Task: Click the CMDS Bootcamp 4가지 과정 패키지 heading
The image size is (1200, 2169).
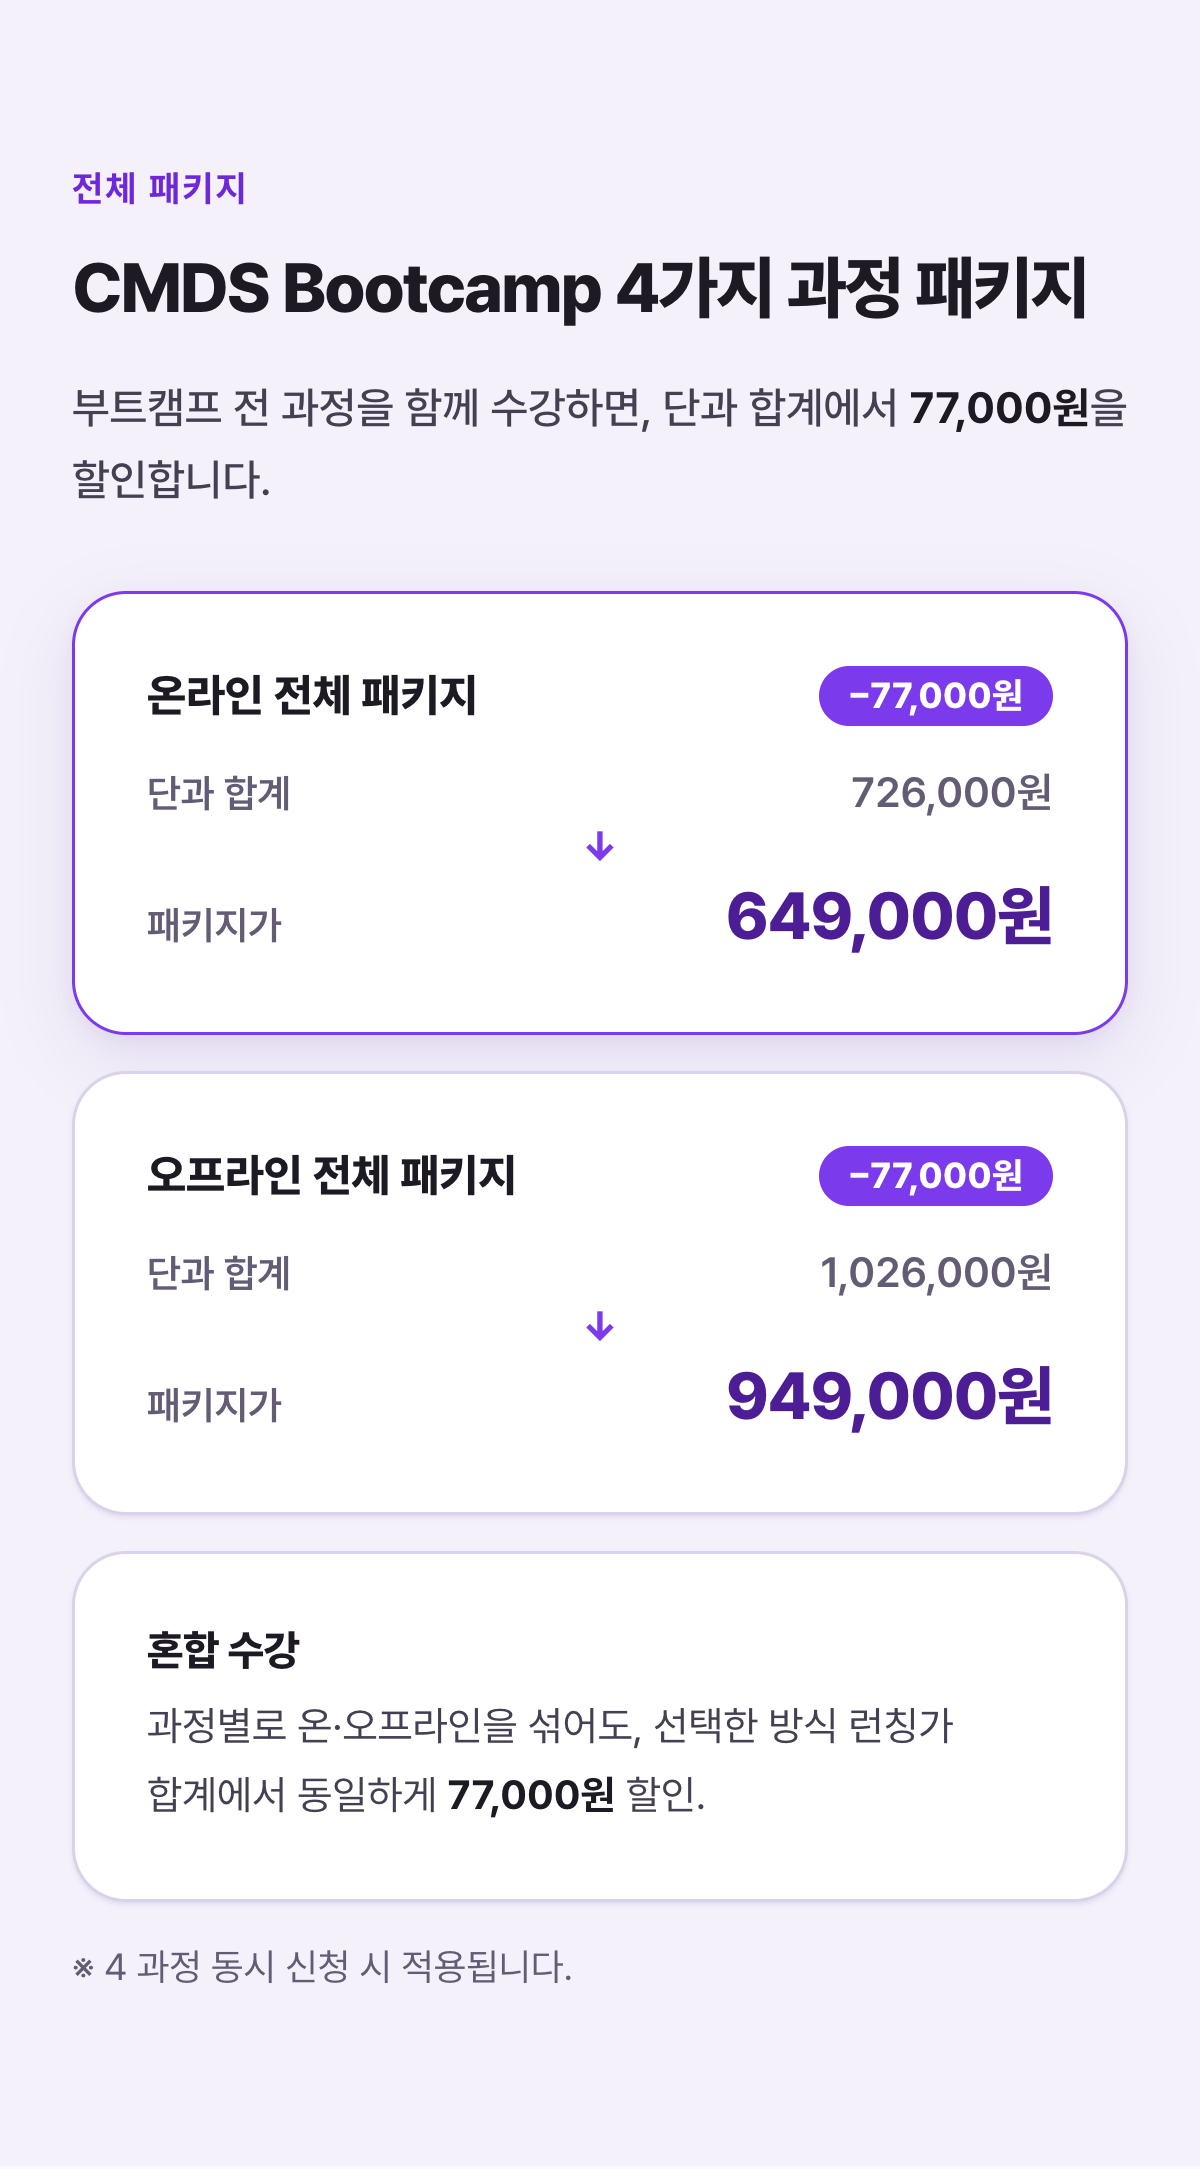Action: [580, 288]
